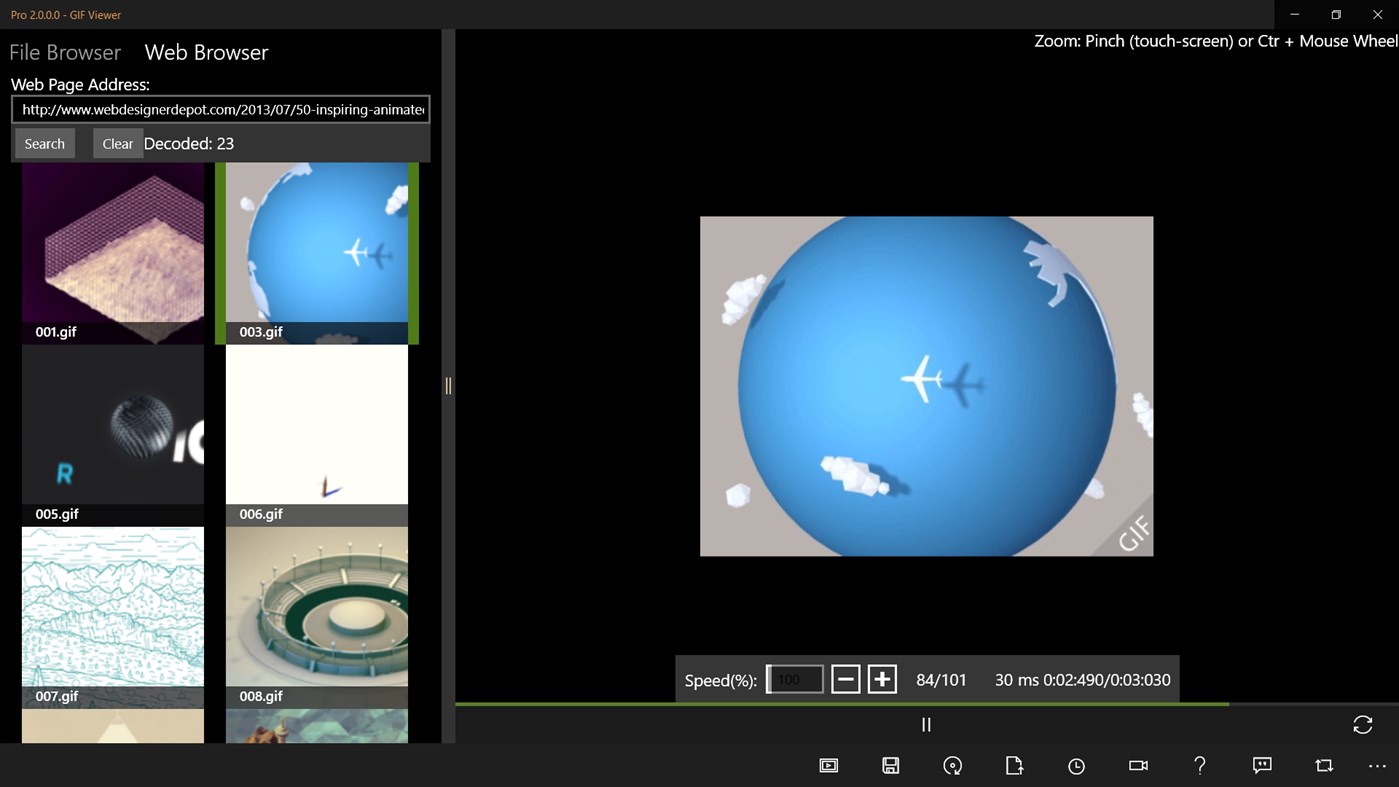Toggle the loop repeat icon near the crop

point(1323,766)
